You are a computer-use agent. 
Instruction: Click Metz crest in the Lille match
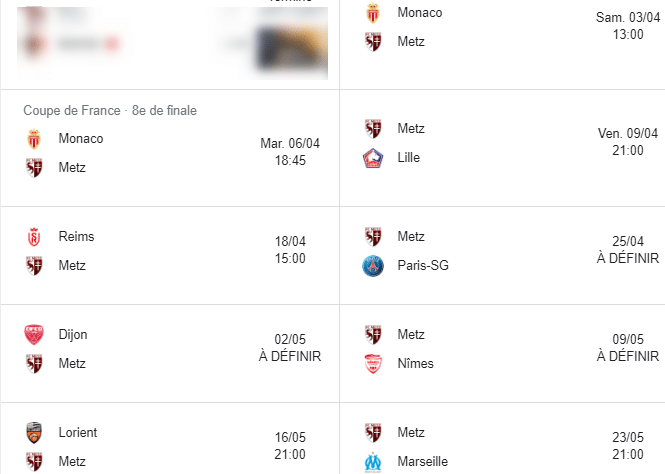(373, 129)
